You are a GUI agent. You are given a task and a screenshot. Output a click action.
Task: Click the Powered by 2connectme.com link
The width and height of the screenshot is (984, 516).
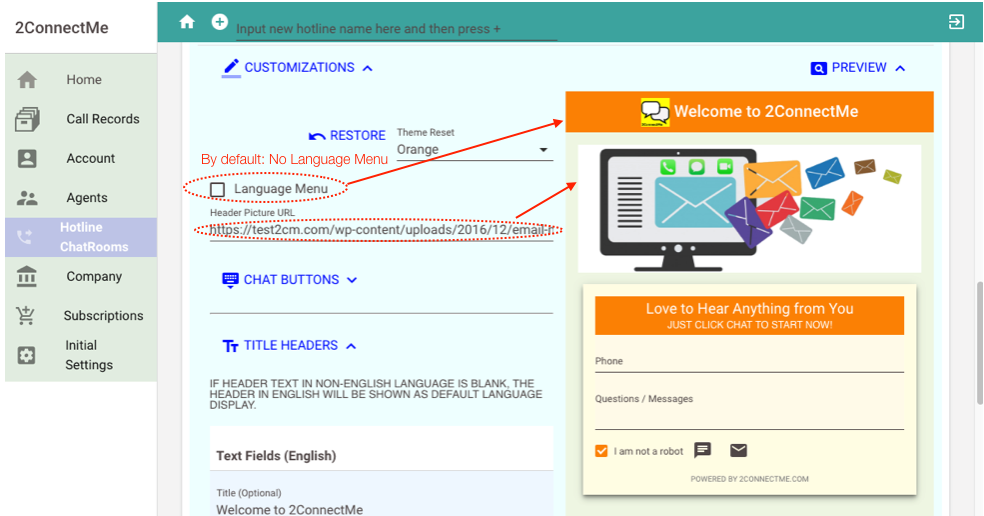click(x=749, y=479)
